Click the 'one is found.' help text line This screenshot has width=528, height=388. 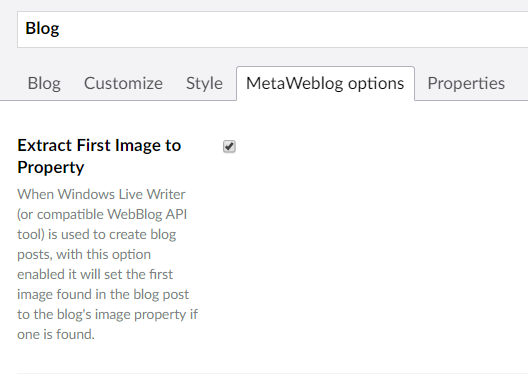tap(56, 334)
